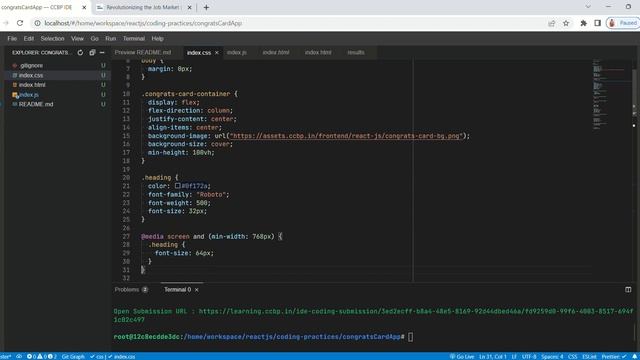Close the Revolutionizing the Job Market tab
Image resolution: width=640 pixels, height=360 pixels.
tap(189, 7)
